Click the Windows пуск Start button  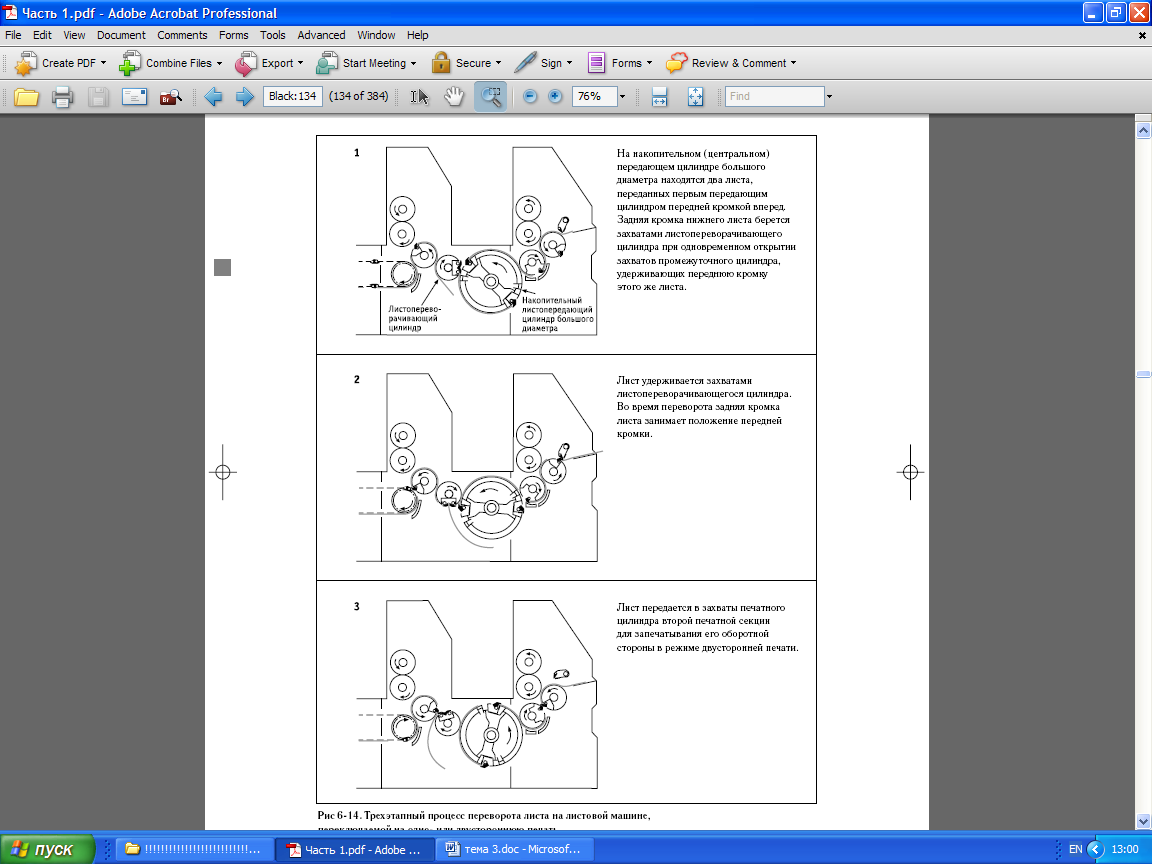pyautogui.click(x=48, y=849)
